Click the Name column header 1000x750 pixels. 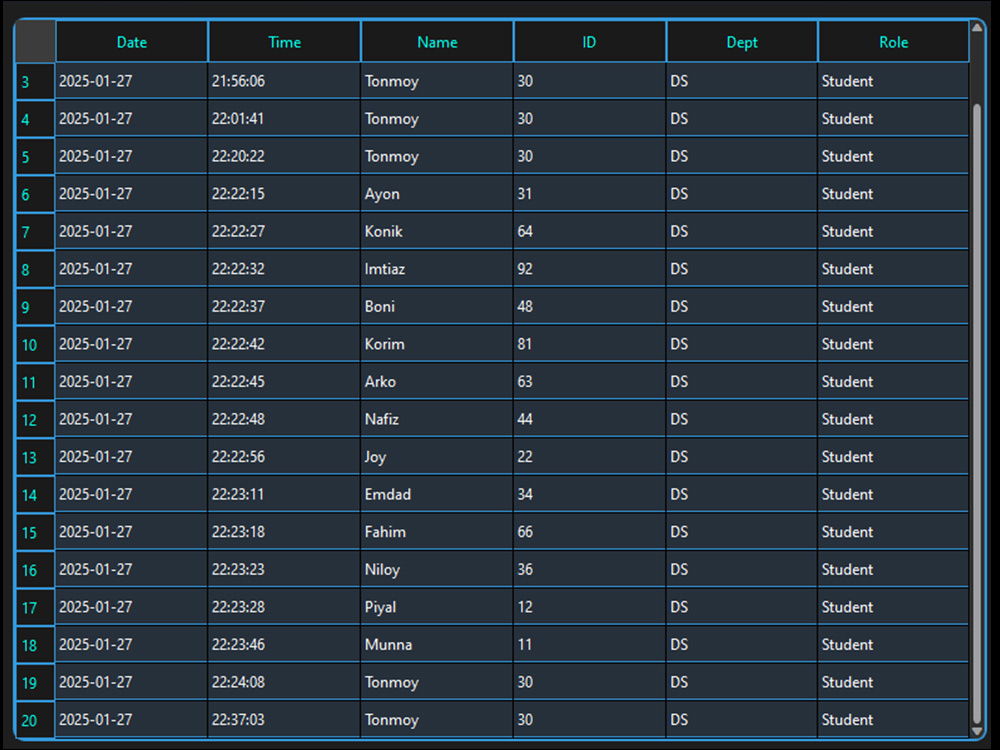[x=437, y=42]
